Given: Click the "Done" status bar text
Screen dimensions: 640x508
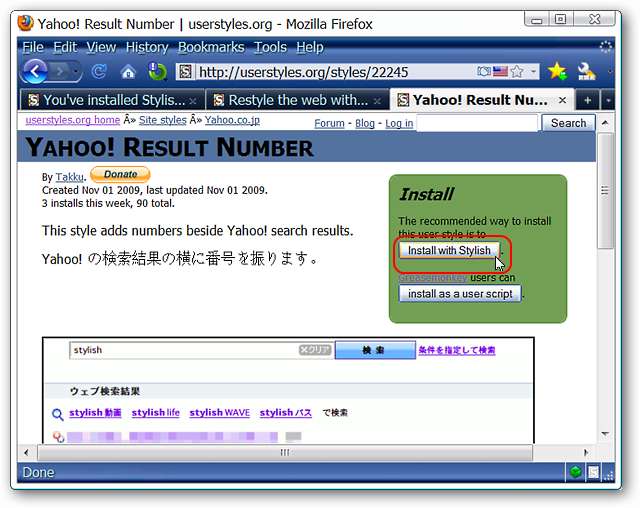Looking at the screenshot, I should pos(38,473).
